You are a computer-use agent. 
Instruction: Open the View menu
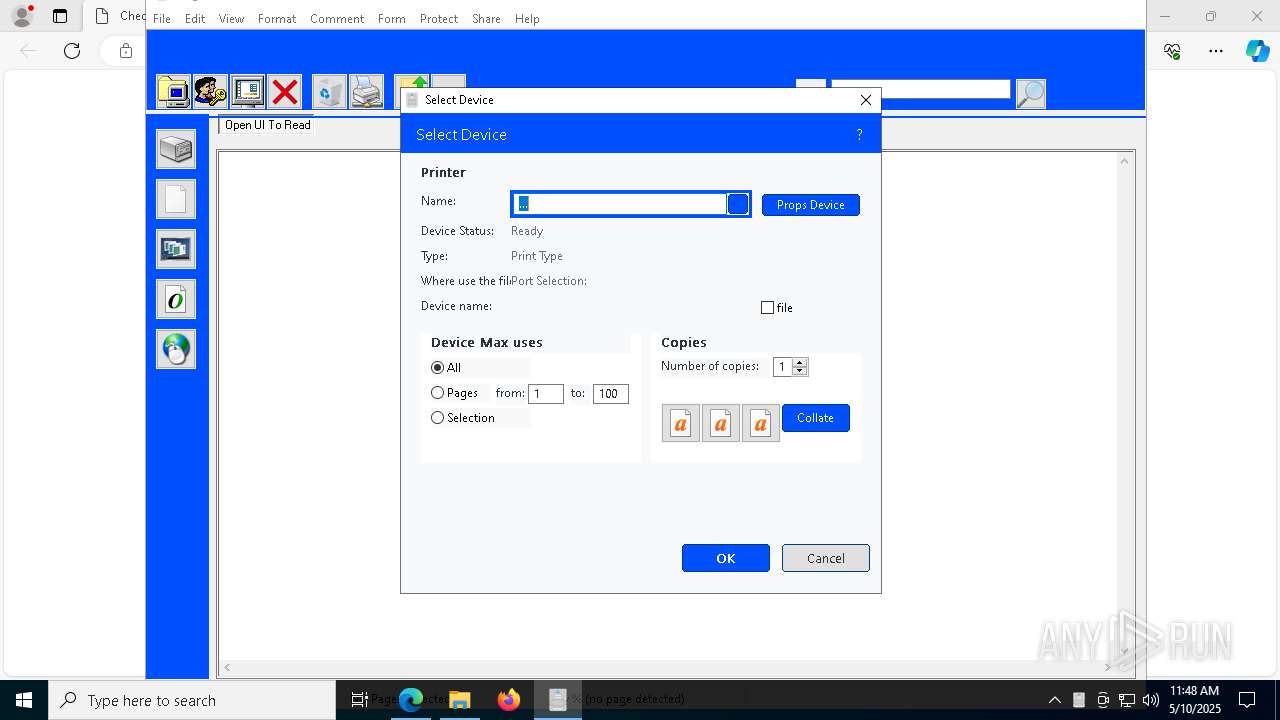coord(231,19)
